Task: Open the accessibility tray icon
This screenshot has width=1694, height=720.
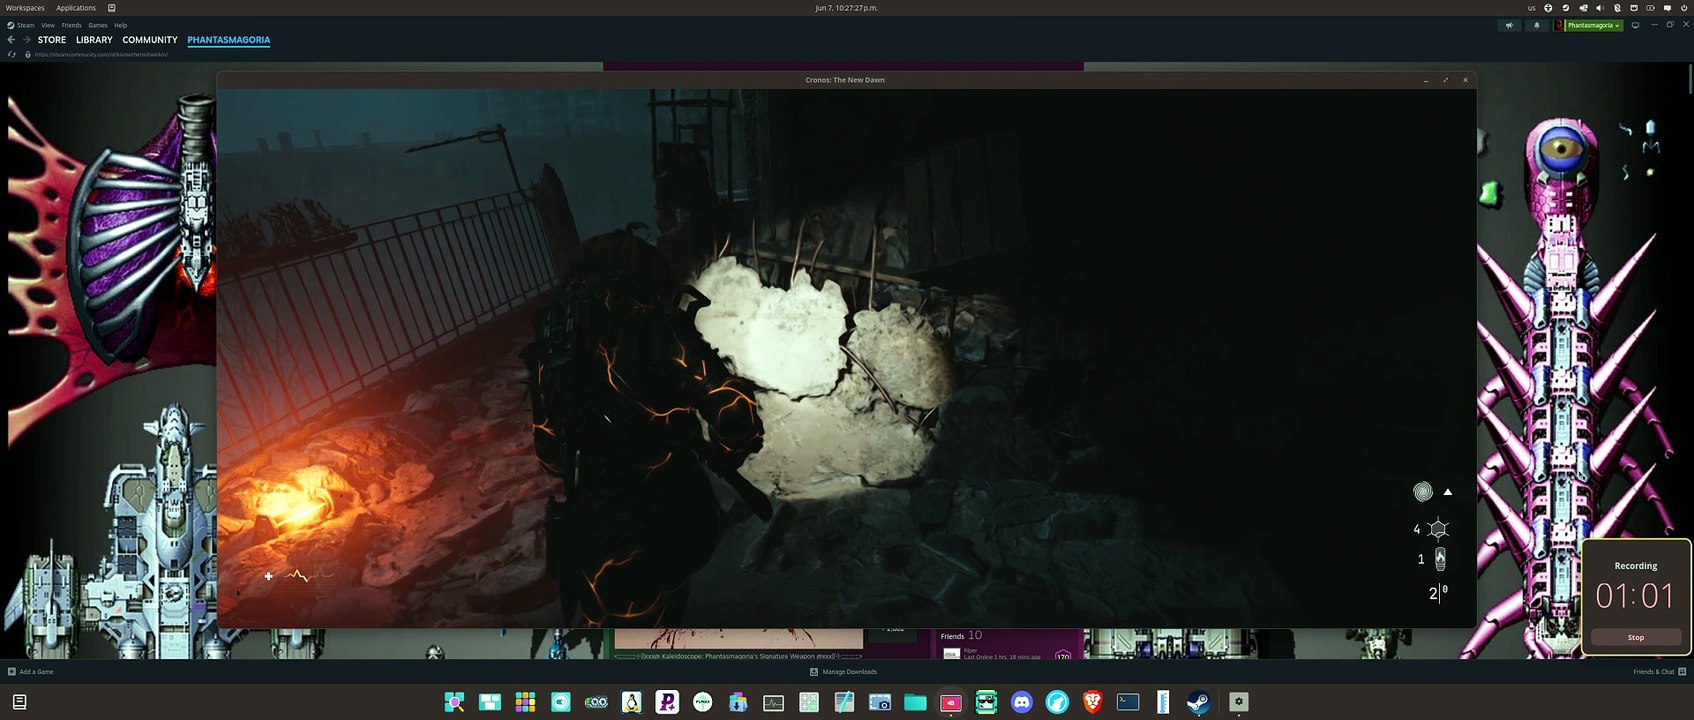Action: click(1548, 8)
